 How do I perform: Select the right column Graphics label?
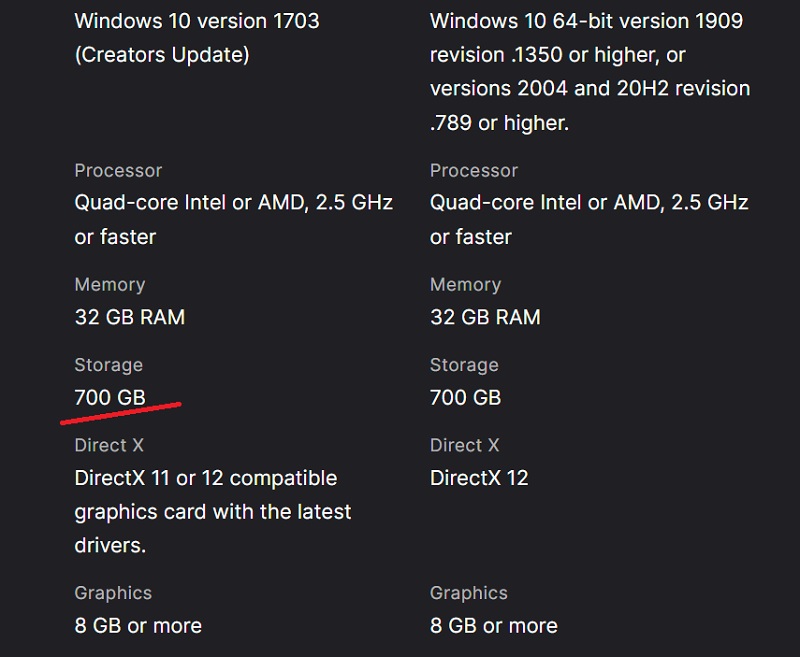click(468, 593)
